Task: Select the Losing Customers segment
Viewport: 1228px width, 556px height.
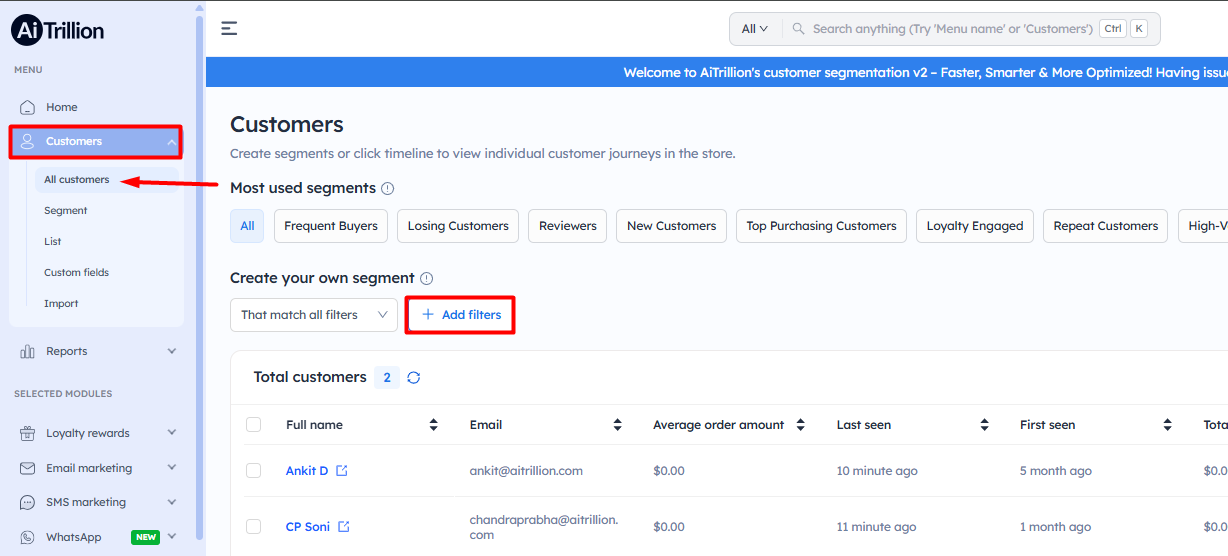Action: tap(458, 226)
